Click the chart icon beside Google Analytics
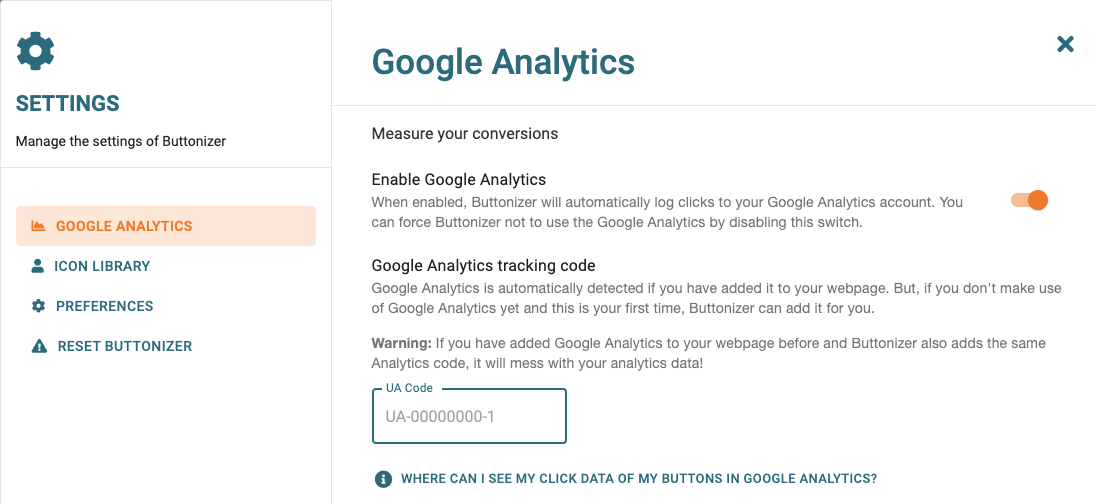This screenshot has height=504, width=1096. (38, 226)
